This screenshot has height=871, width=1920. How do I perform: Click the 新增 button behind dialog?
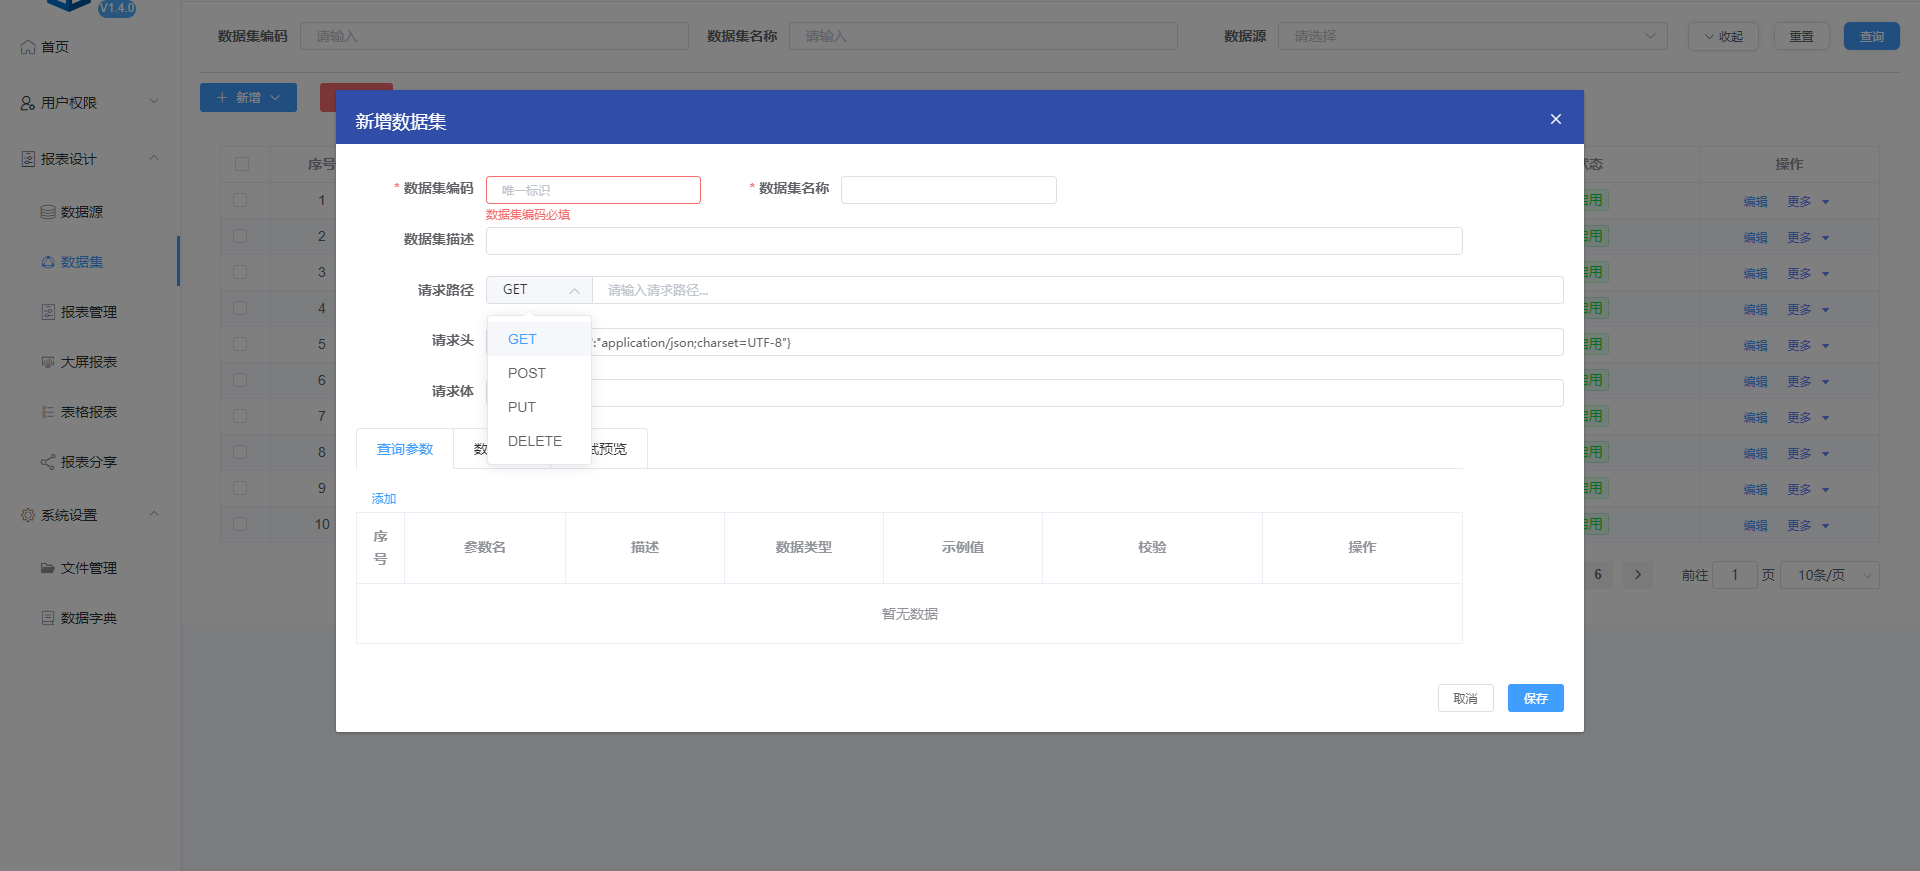click(248, 97)
